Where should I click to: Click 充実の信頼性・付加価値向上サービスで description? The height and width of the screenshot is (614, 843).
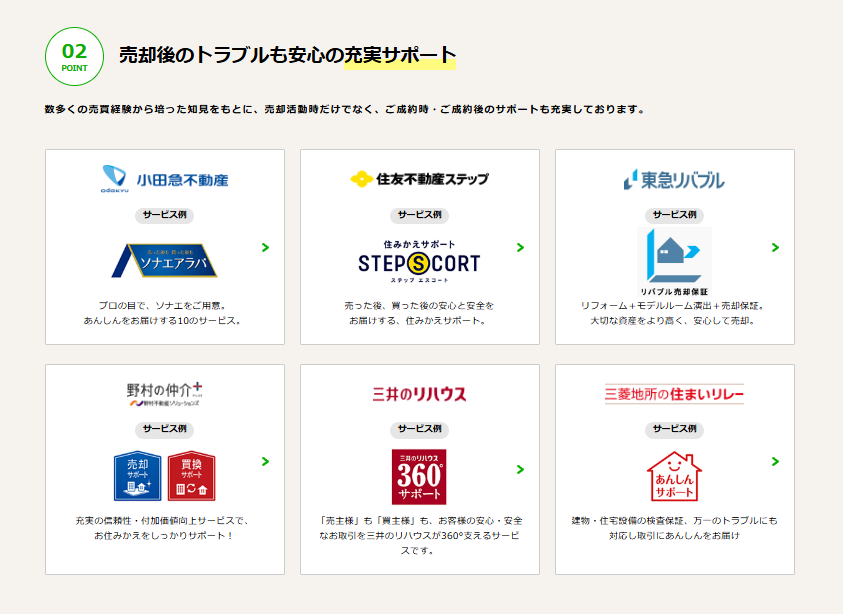coord(163,528)
